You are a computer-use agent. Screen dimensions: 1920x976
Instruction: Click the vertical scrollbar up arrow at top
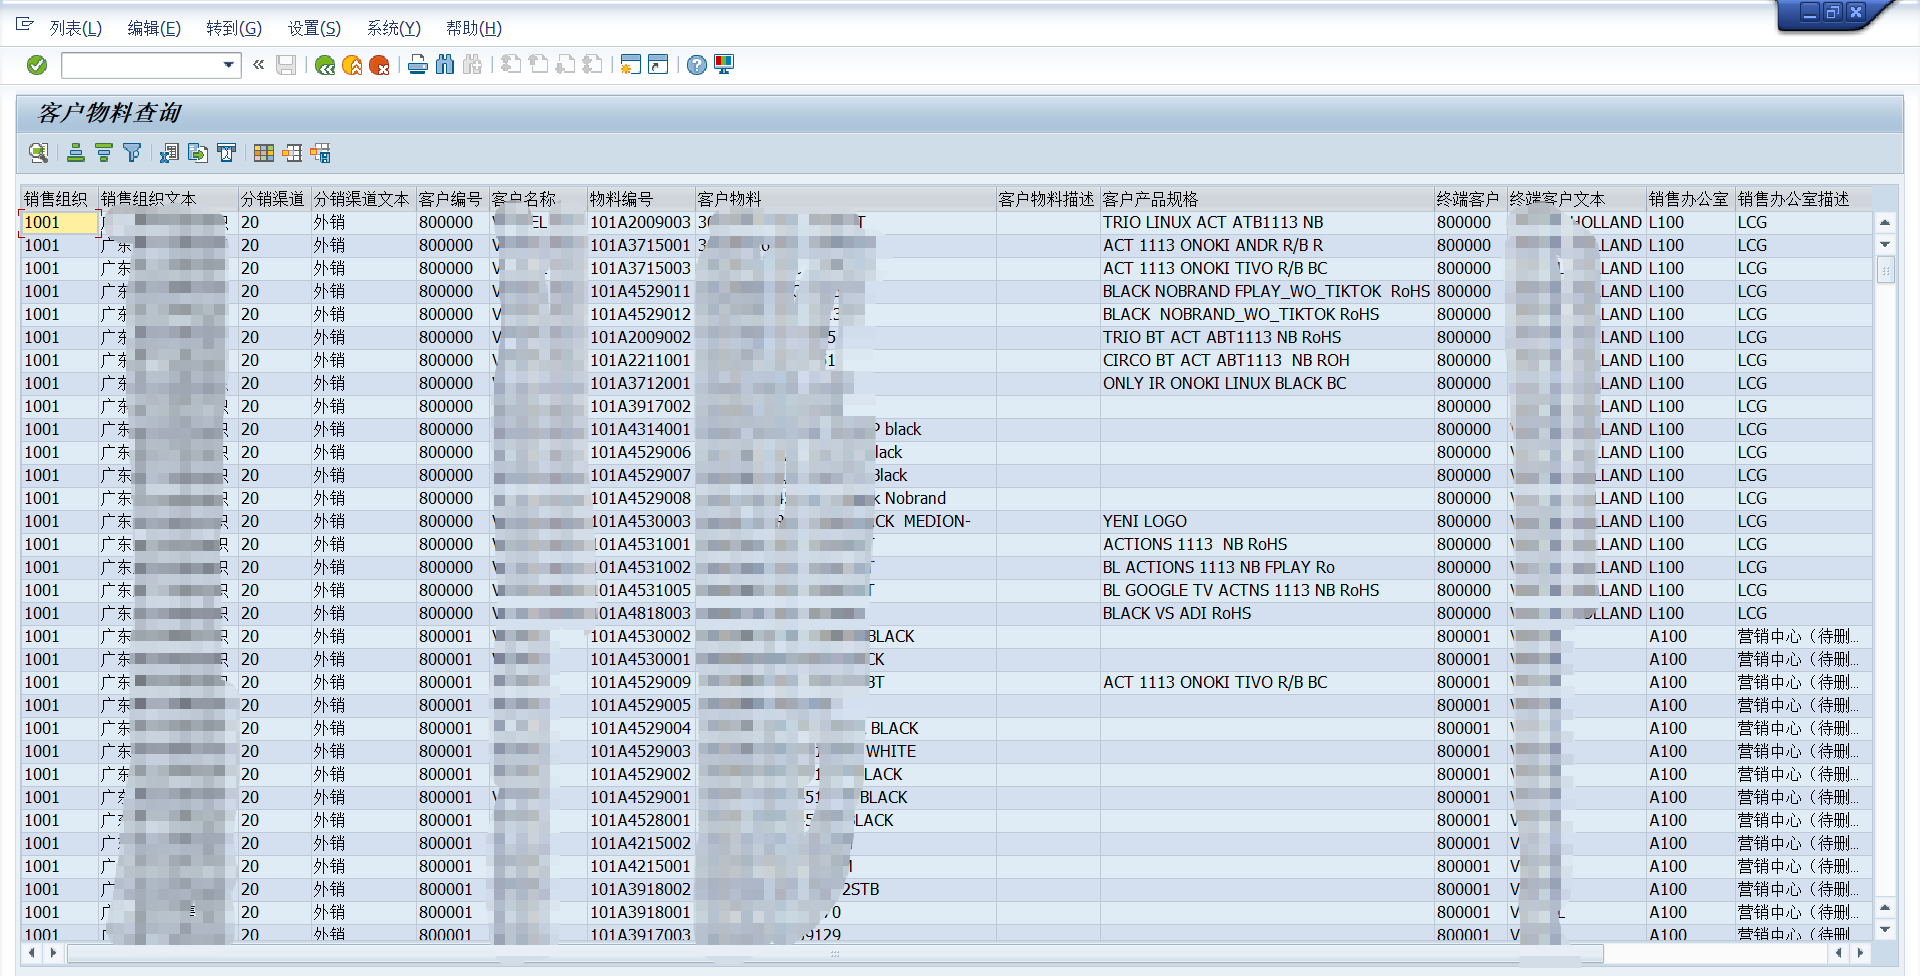1885,223
